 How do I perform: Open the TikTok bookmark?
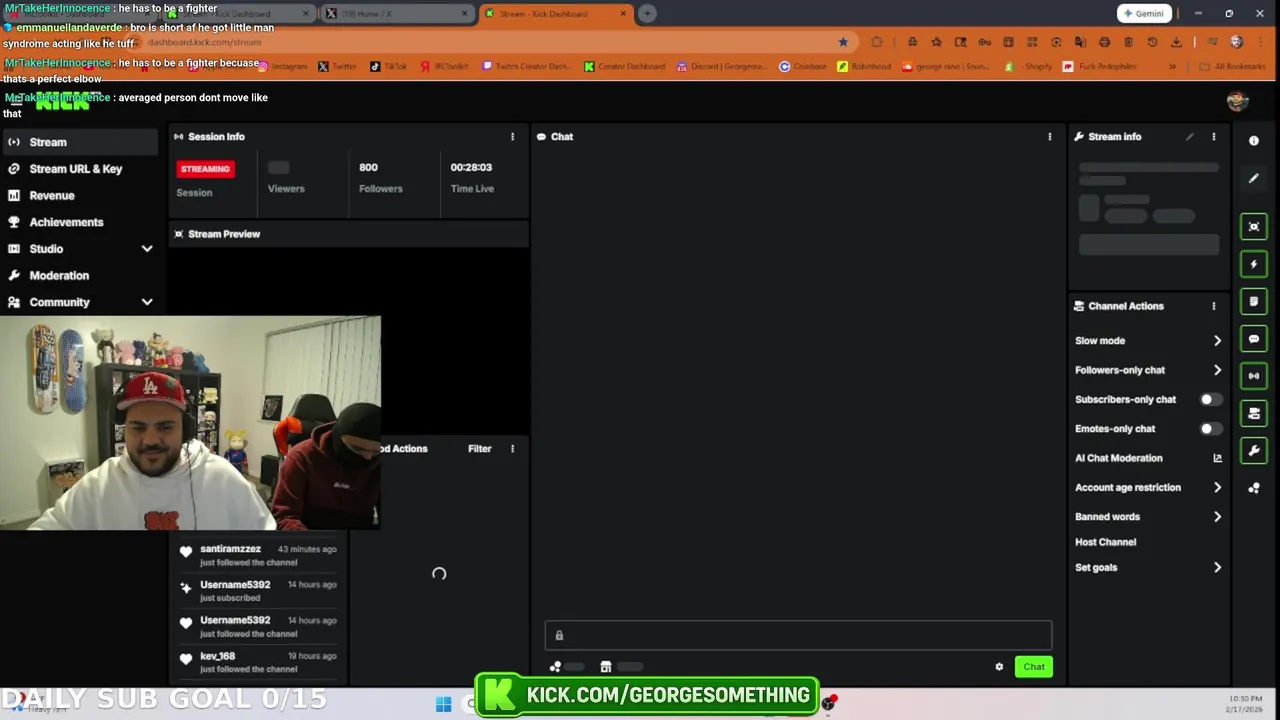[x=389, y=67]
